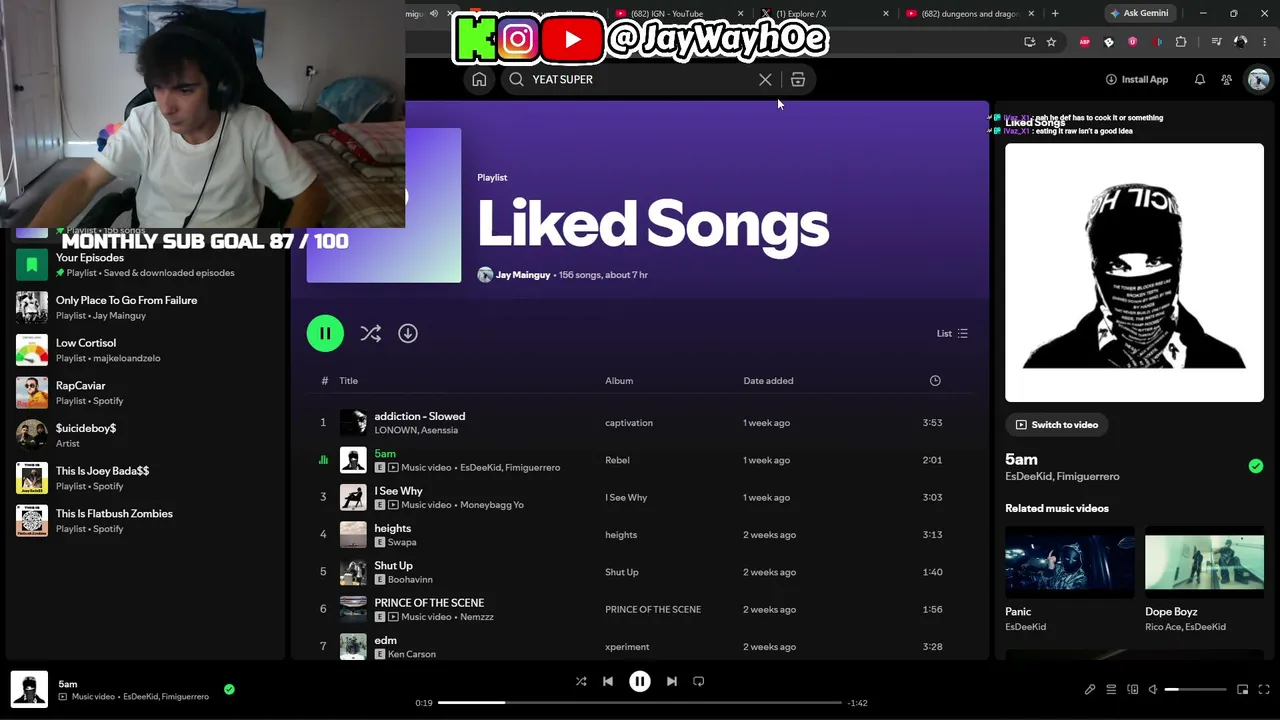Image resolution: width=1280 pixels, height=720 pixels.
Task: Toggle liked checkmark in bottom player bar
Action: point(229,689)
